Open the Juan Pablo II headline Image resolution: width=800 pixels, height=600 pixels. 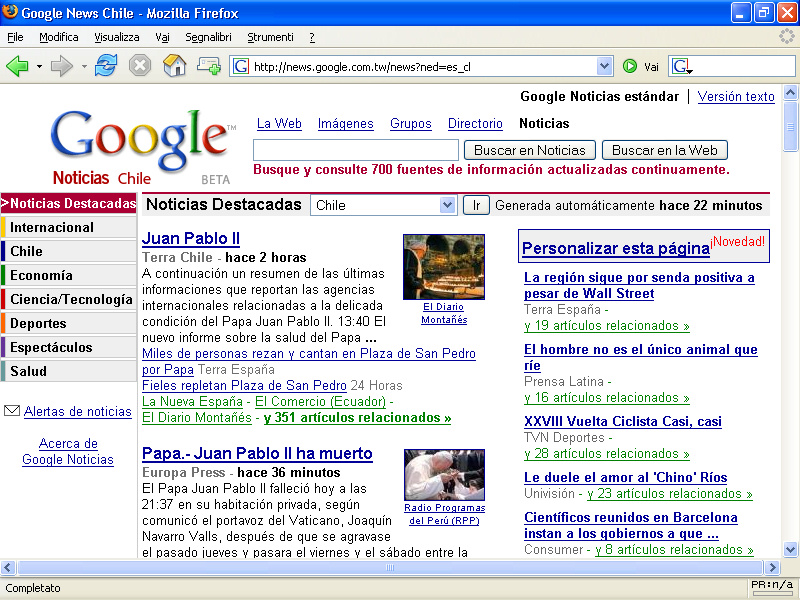click(191, 238)
